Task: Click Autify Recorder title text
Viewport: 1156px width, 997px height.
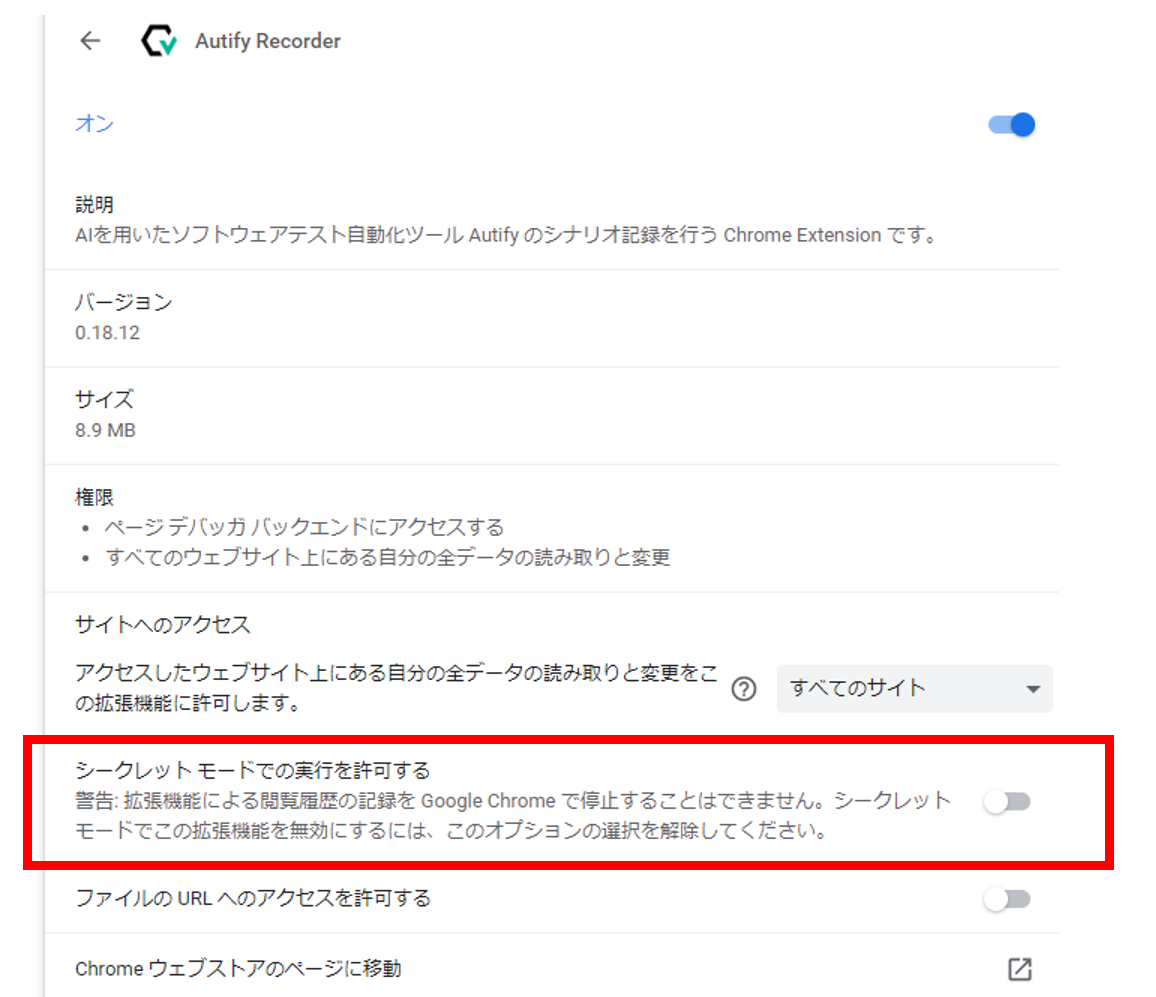Action: tap(268, 41)
